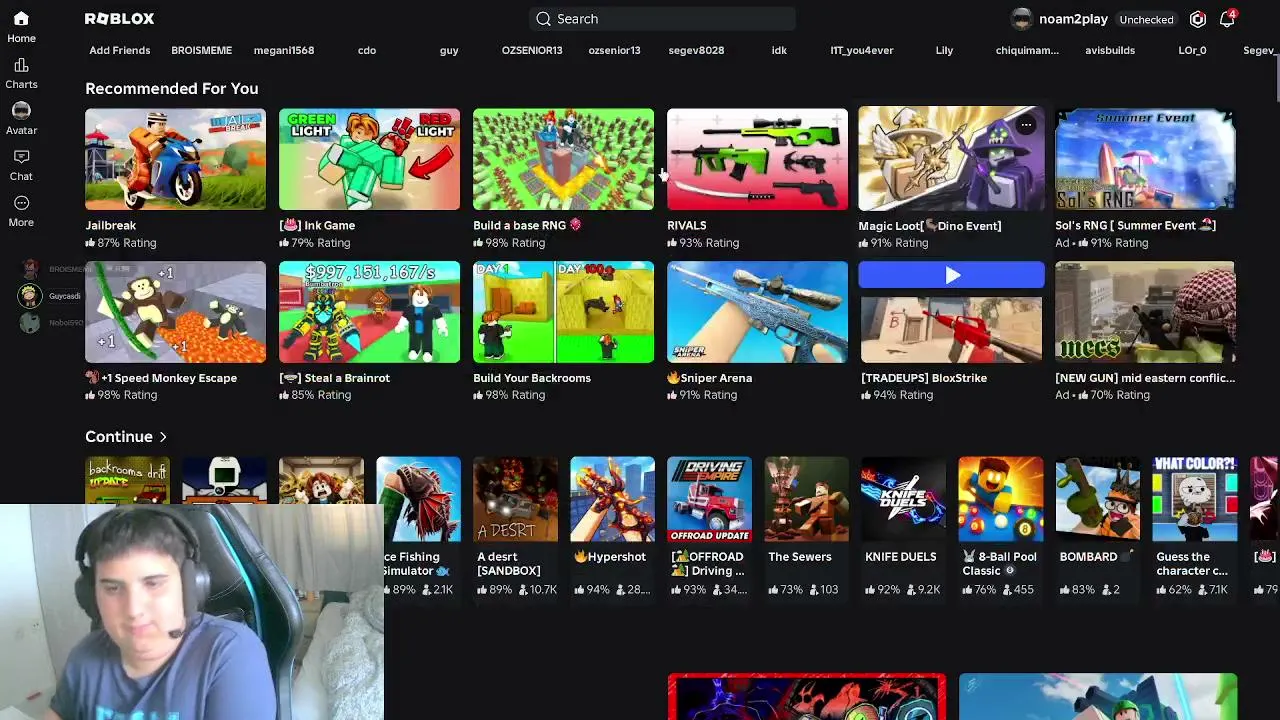
Task: Click the Recommended For You heading
Action: click(x=171, y=89)
